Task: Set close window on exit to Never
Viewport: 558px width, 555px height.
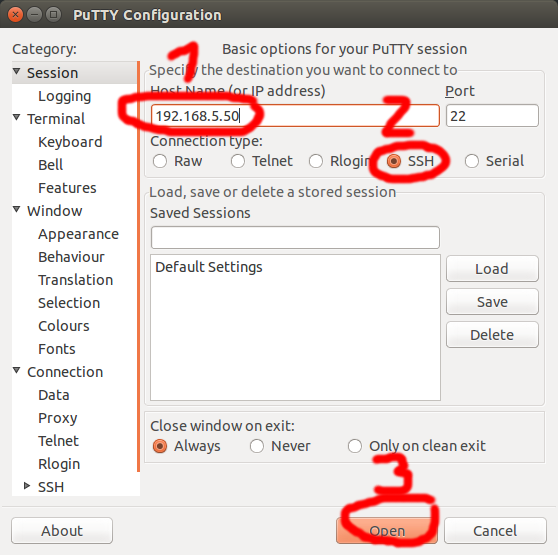Action: pos(257,446)
